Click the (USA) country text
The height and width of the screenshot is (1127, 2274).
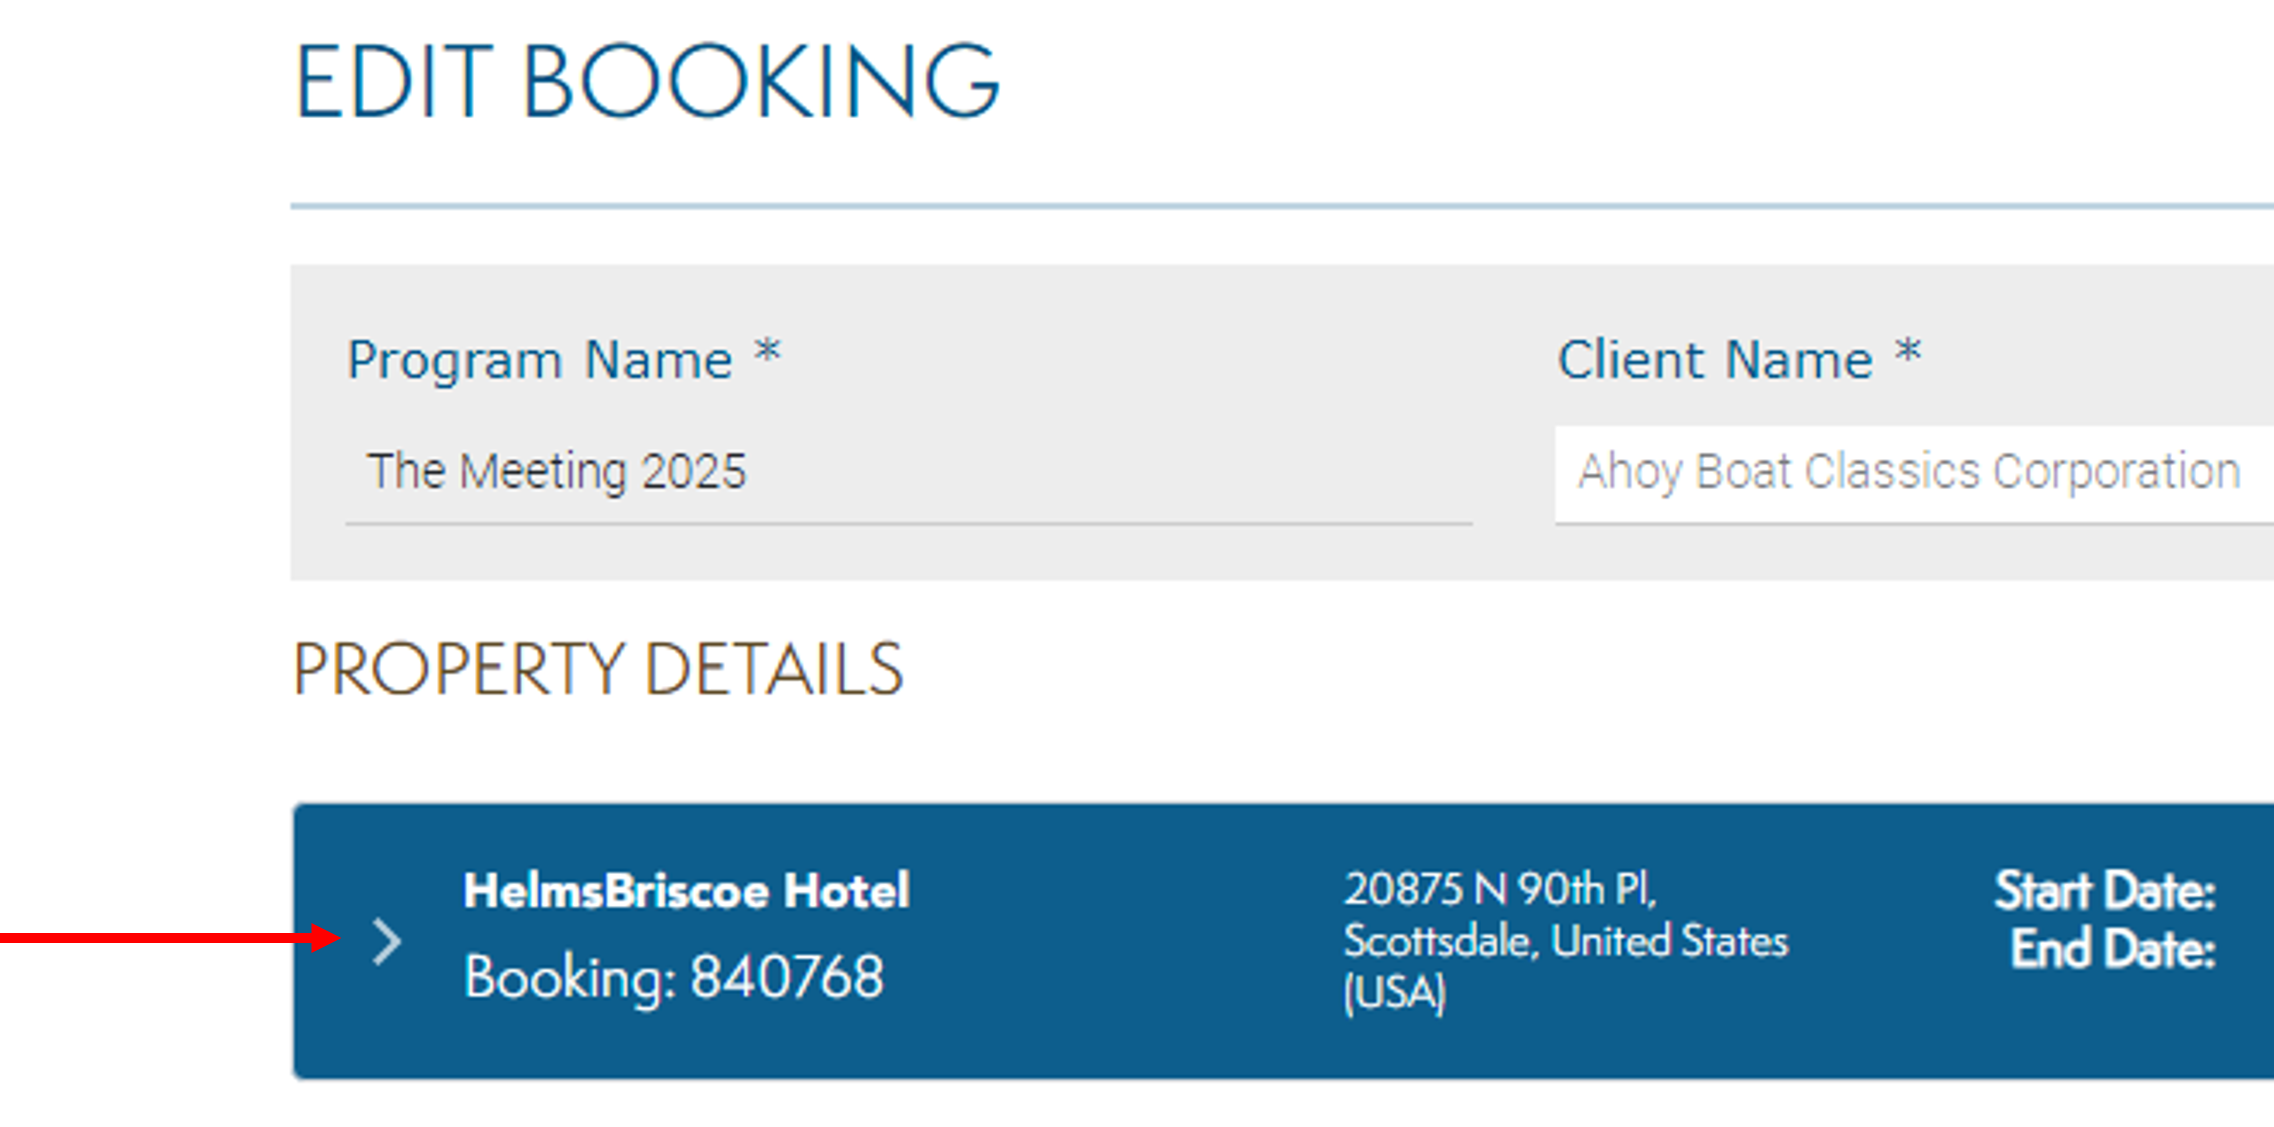[x=1394, y=994]
